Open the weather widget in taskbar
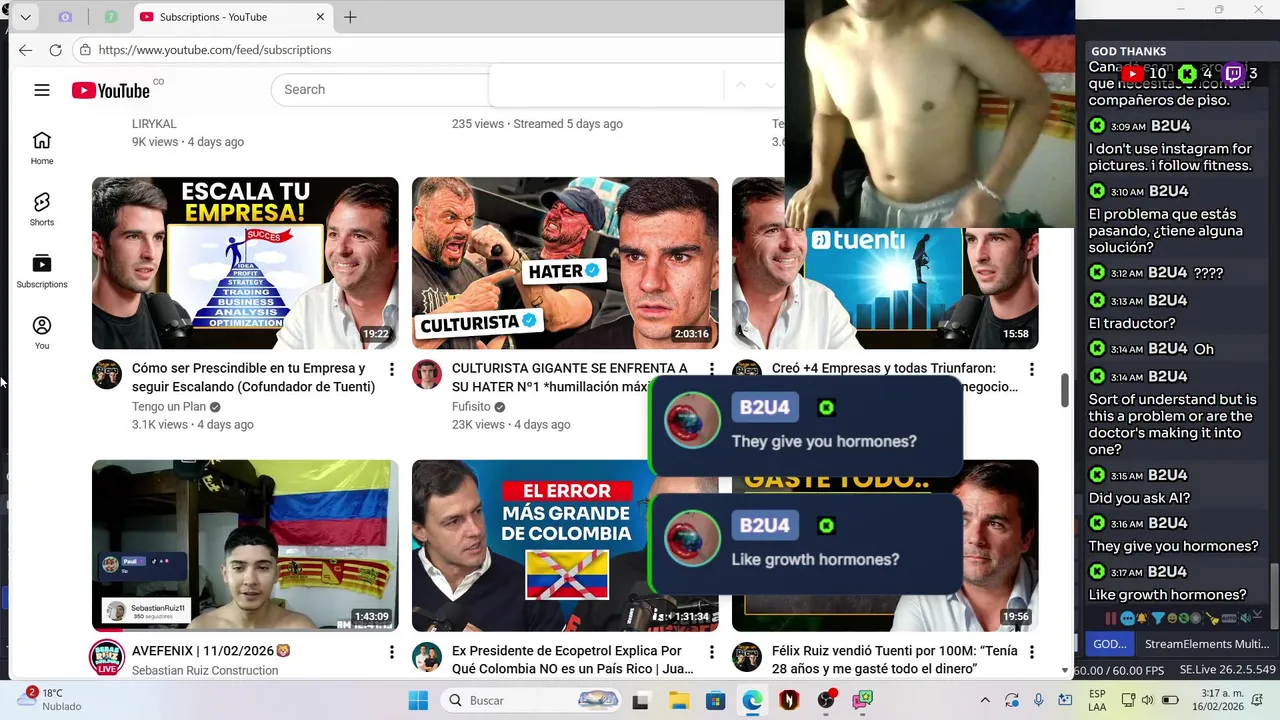1280x720 pixels. (x=50, y=699)
